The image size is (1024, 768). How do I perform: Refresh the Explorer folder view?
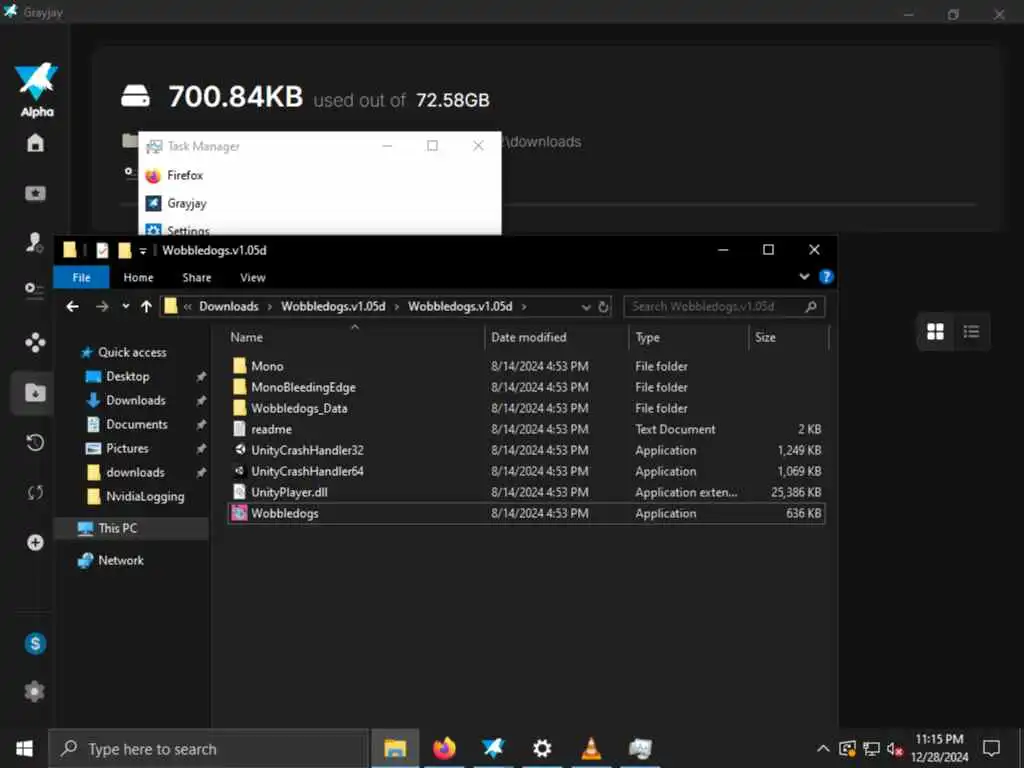click(603, 307)
